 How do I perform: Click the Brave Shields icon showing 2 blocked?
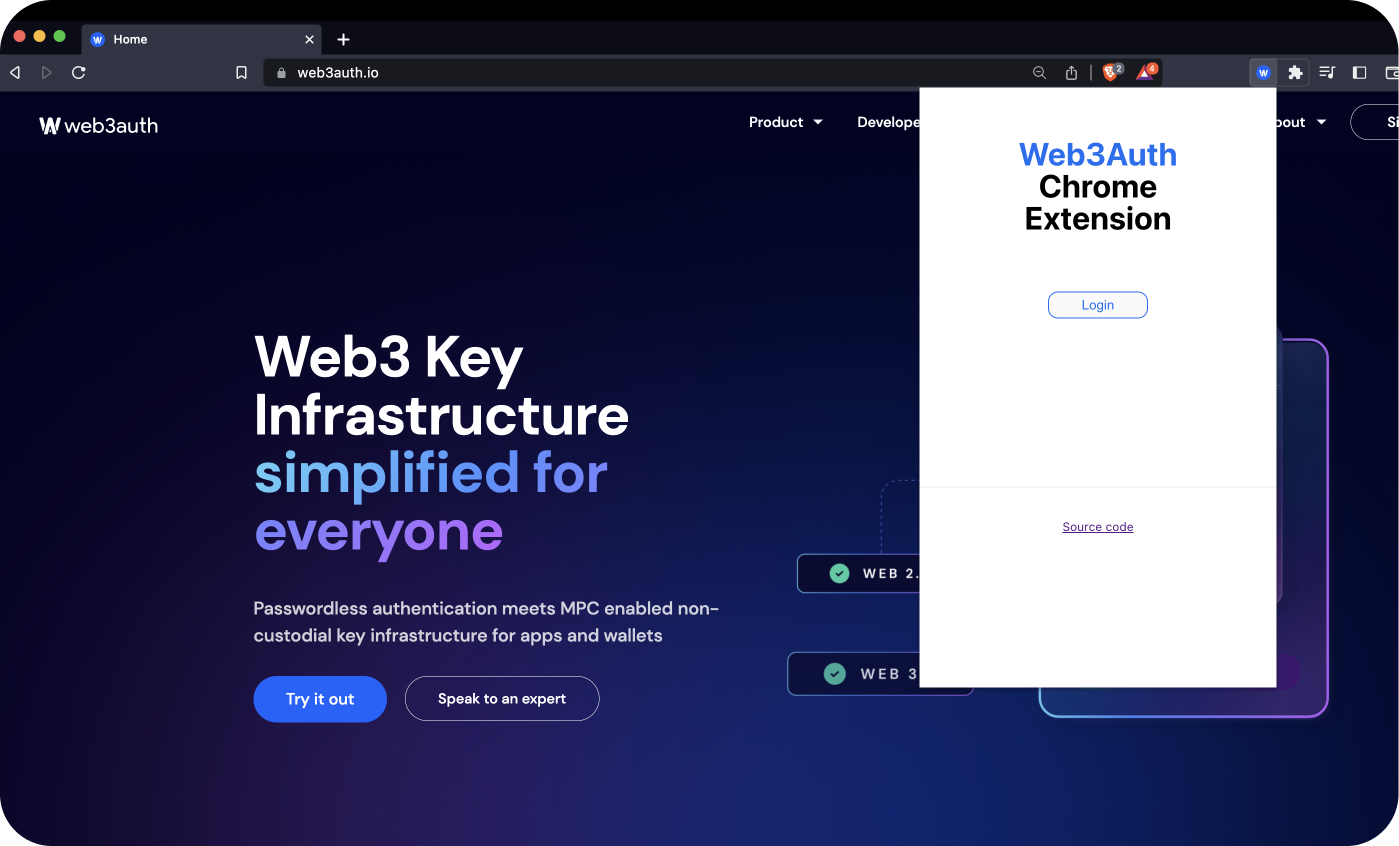[x=1111, y=72]
